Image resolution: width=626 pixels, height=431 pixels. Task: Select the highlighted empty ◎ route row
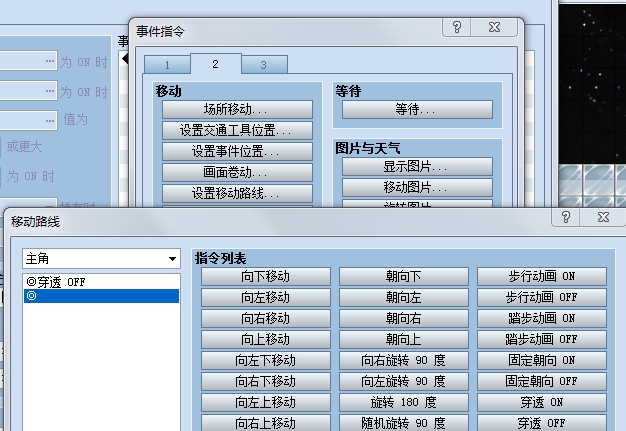[x=101, y=296]
